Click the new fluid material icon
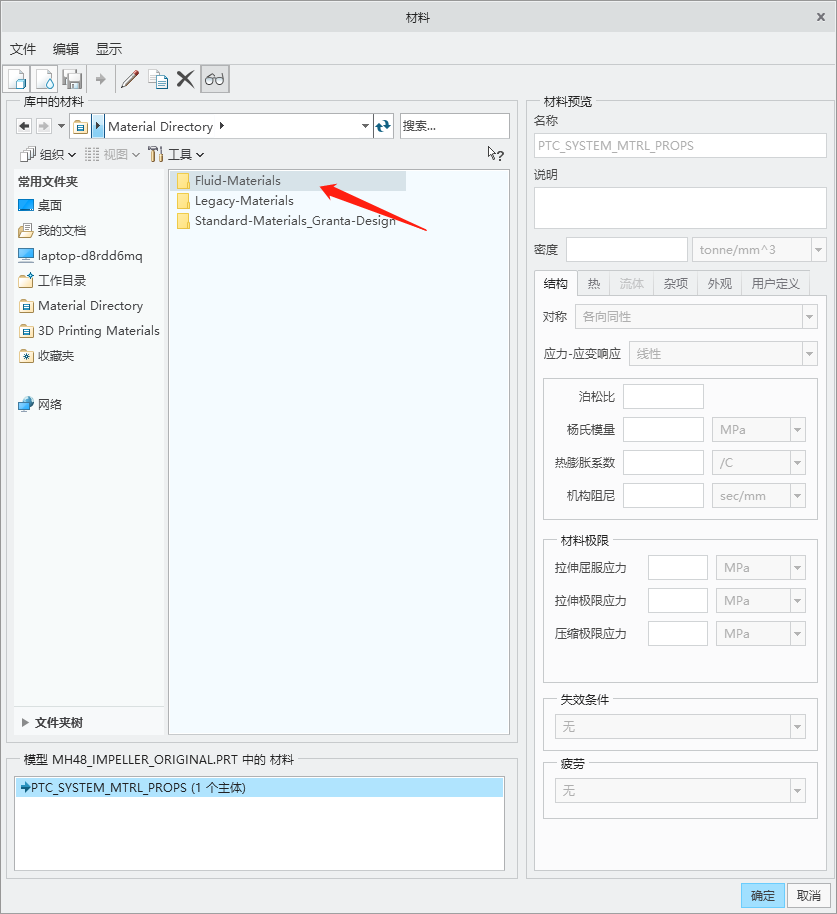837x914 pixels. (x=45, y=79)
